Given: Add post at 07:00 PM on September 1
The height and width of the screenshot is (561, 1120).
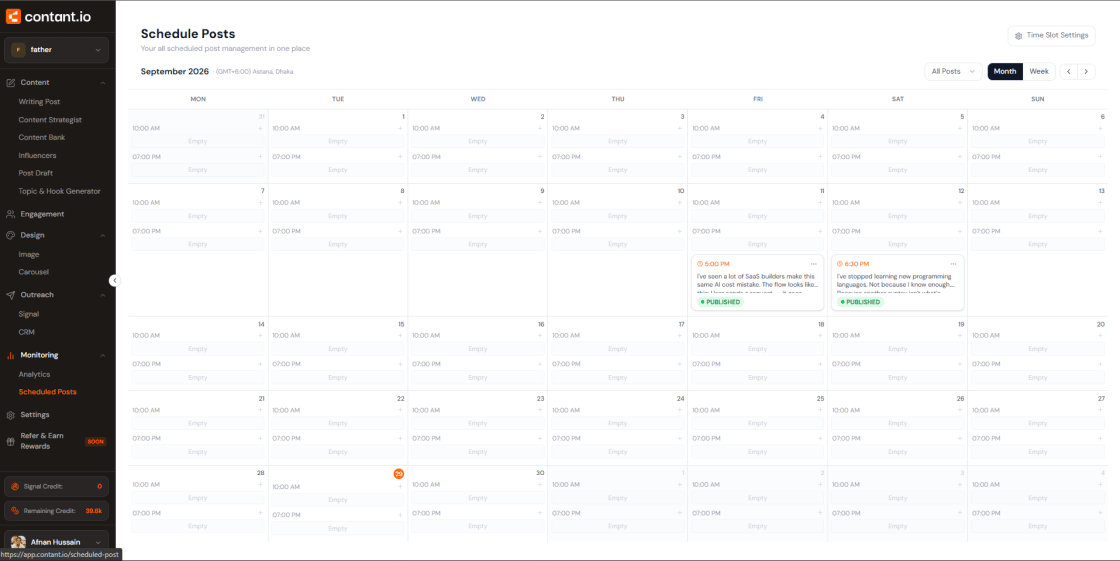Looking at the screenshot, I should coord(400,157).
